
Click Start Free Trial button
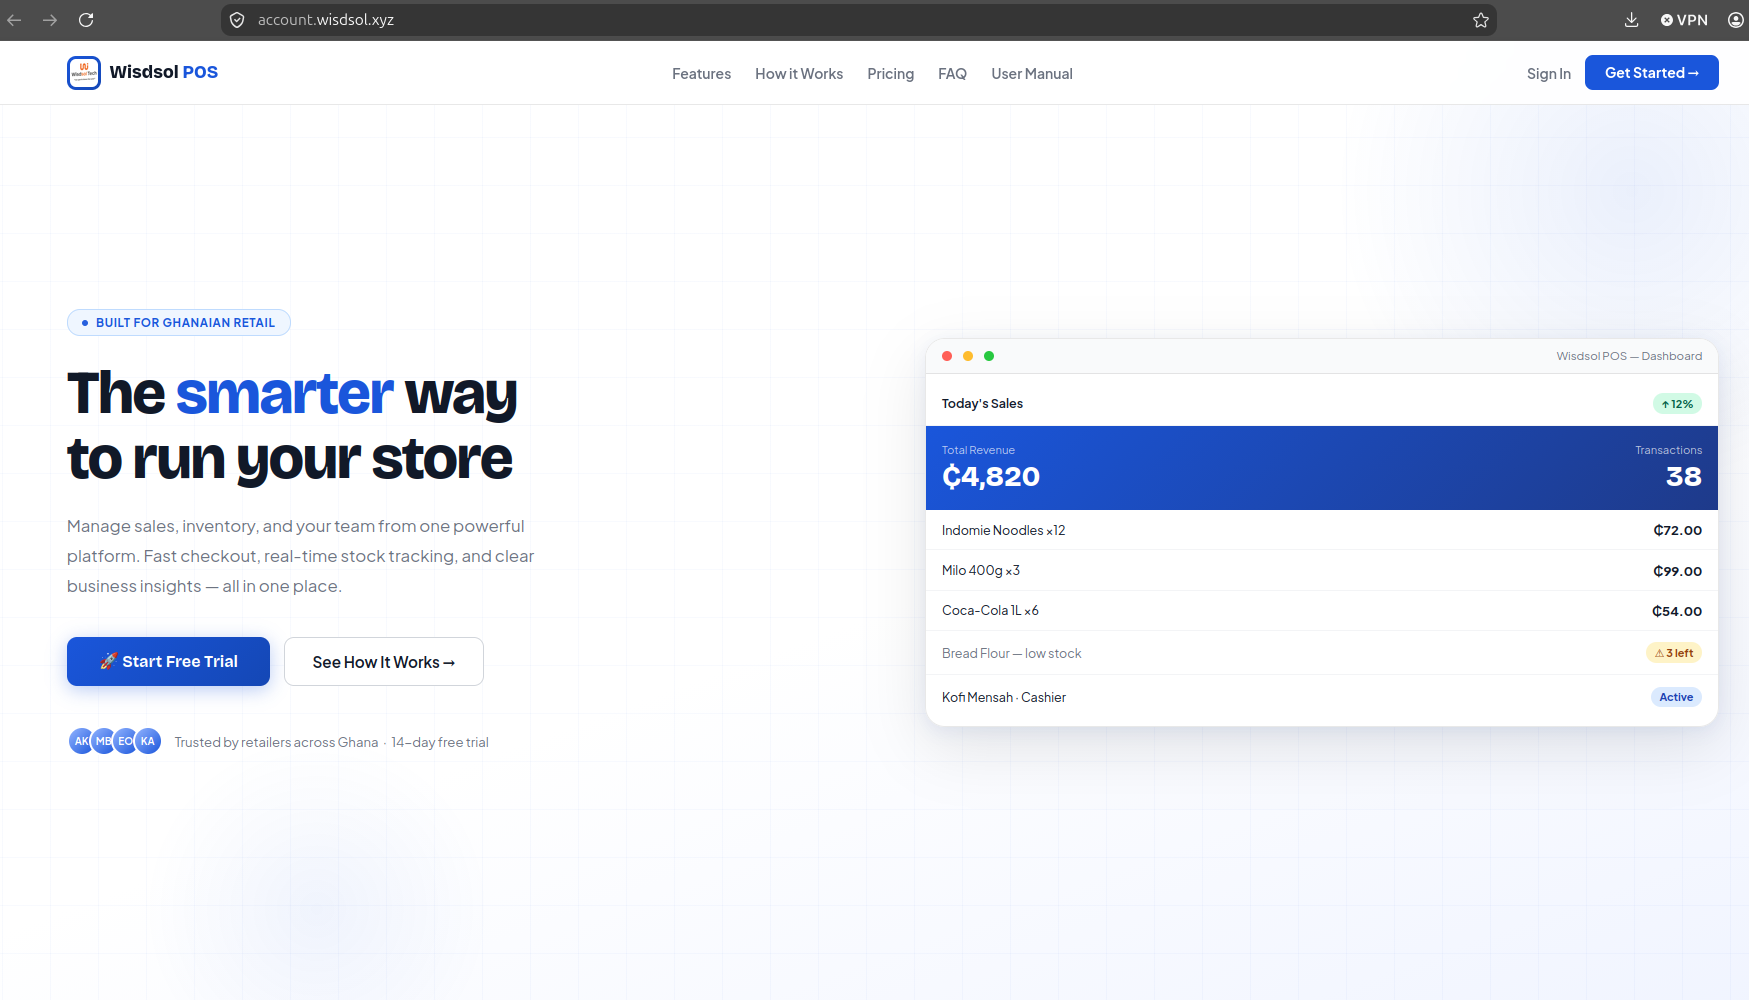click(168, 661)
